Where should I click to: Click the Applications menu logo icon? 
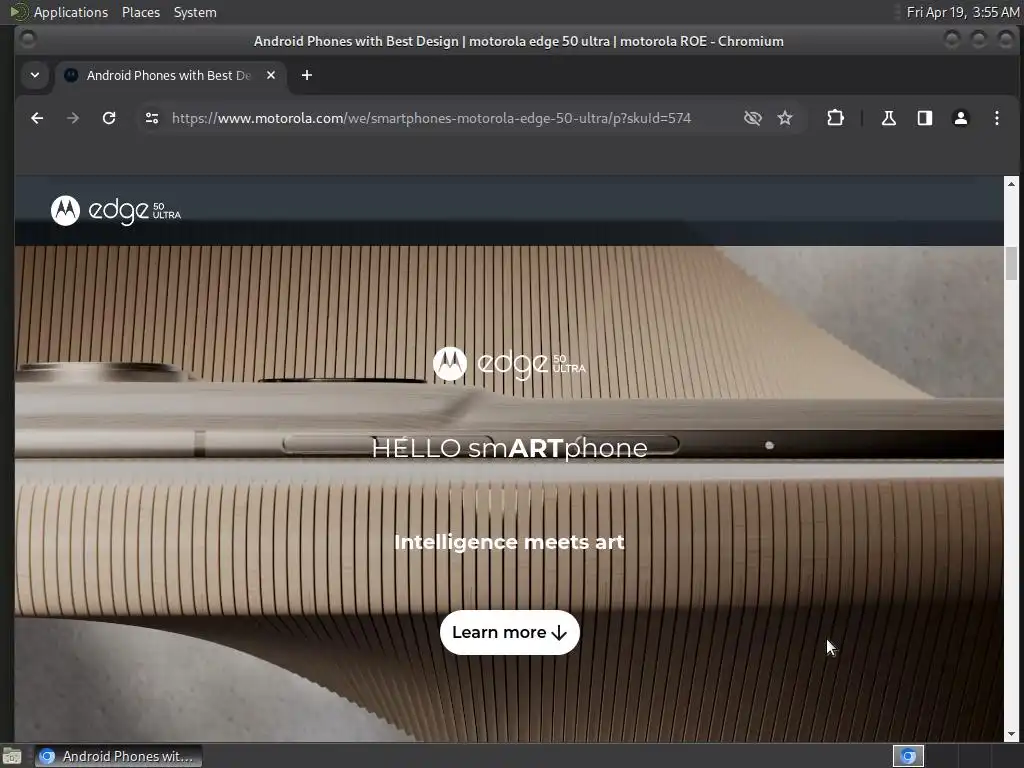[x=18, y=12]
